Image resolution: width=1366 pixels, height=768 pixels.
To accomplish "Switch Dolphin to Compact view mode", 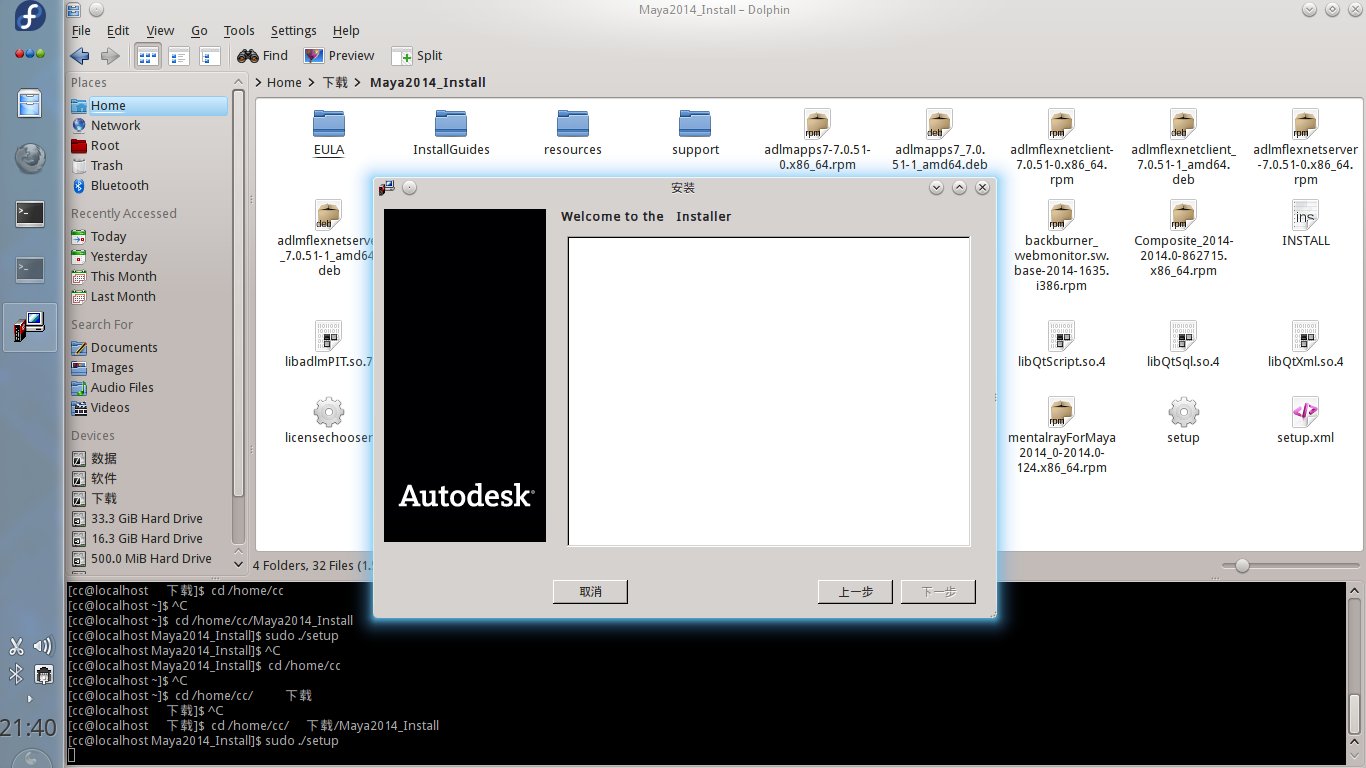I will click(x=178, y=56).
